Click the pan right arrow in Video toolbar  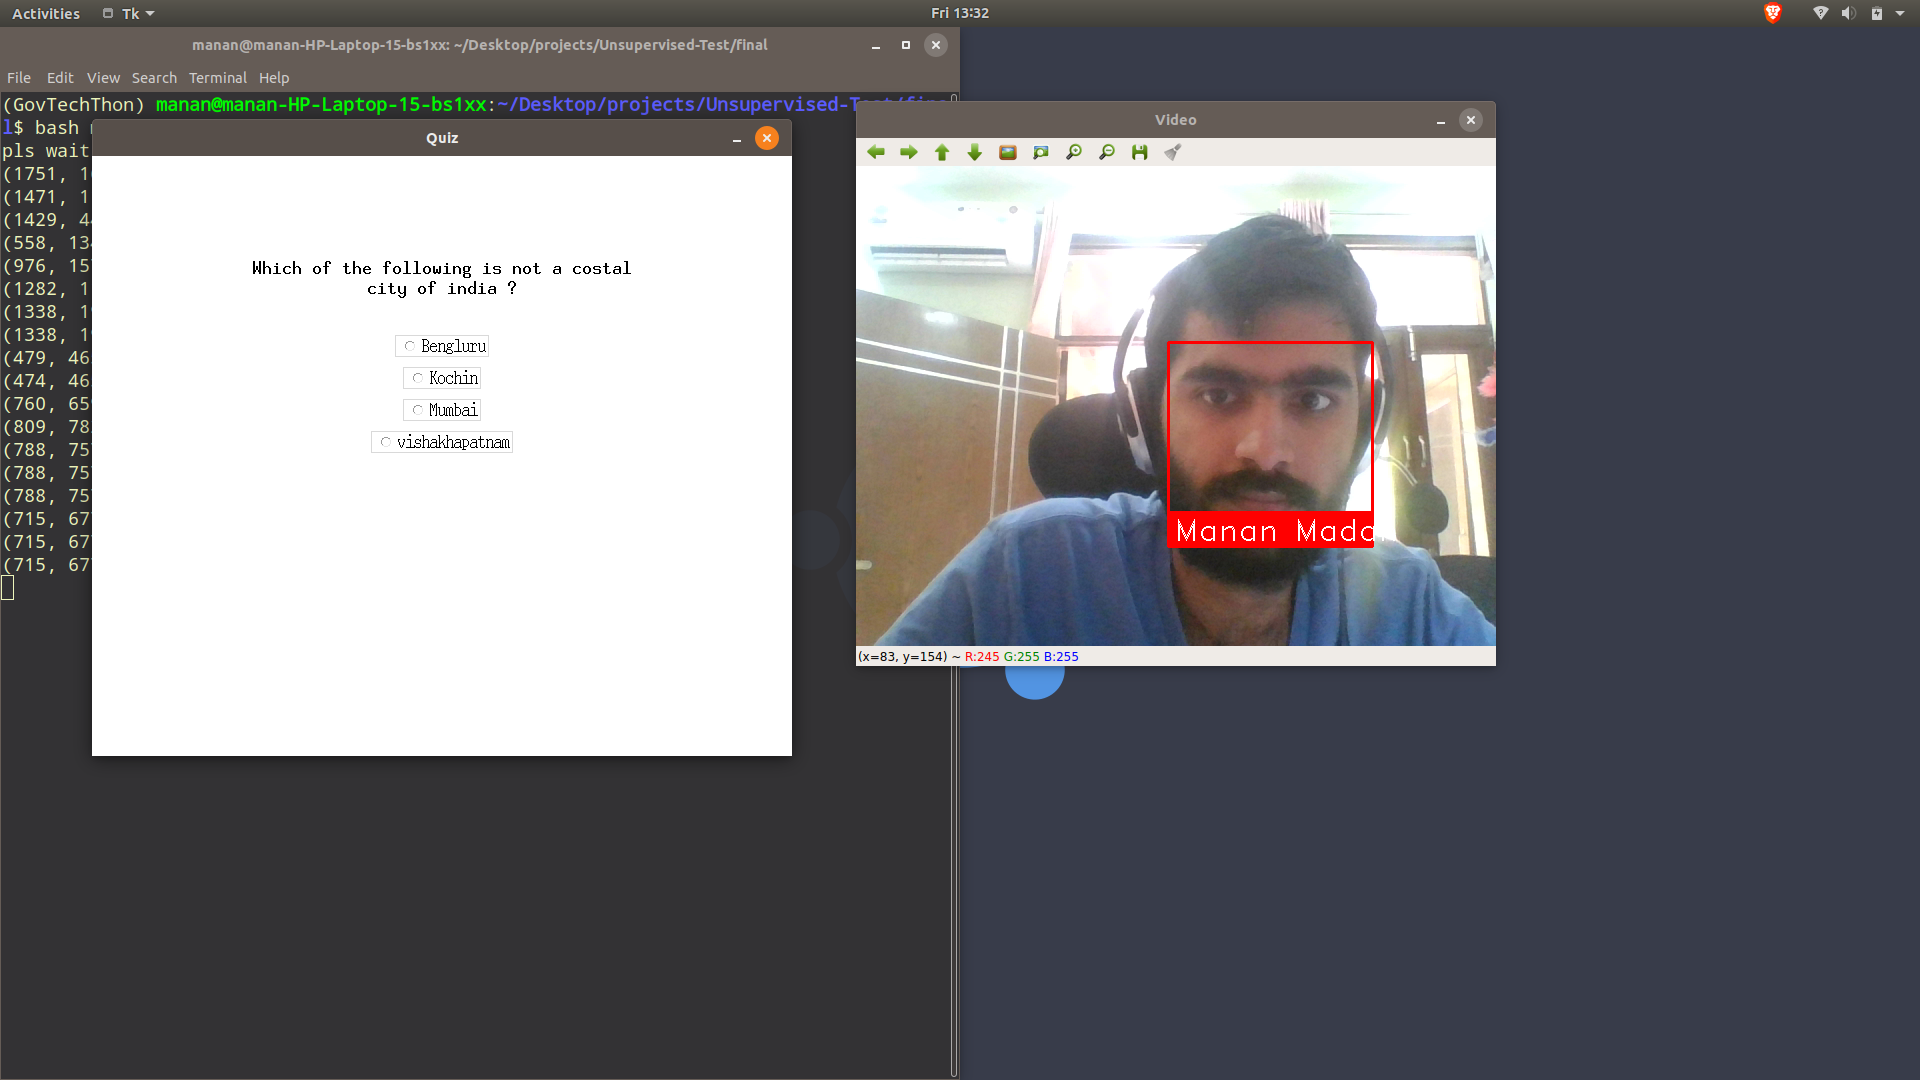[x=909, y=152]
